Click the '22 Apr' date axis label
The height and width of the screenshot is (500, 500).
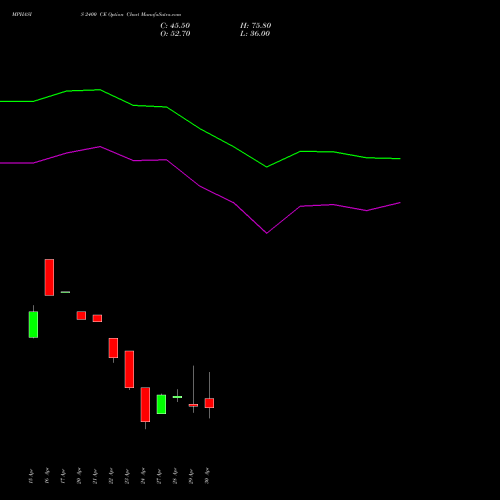111,476
